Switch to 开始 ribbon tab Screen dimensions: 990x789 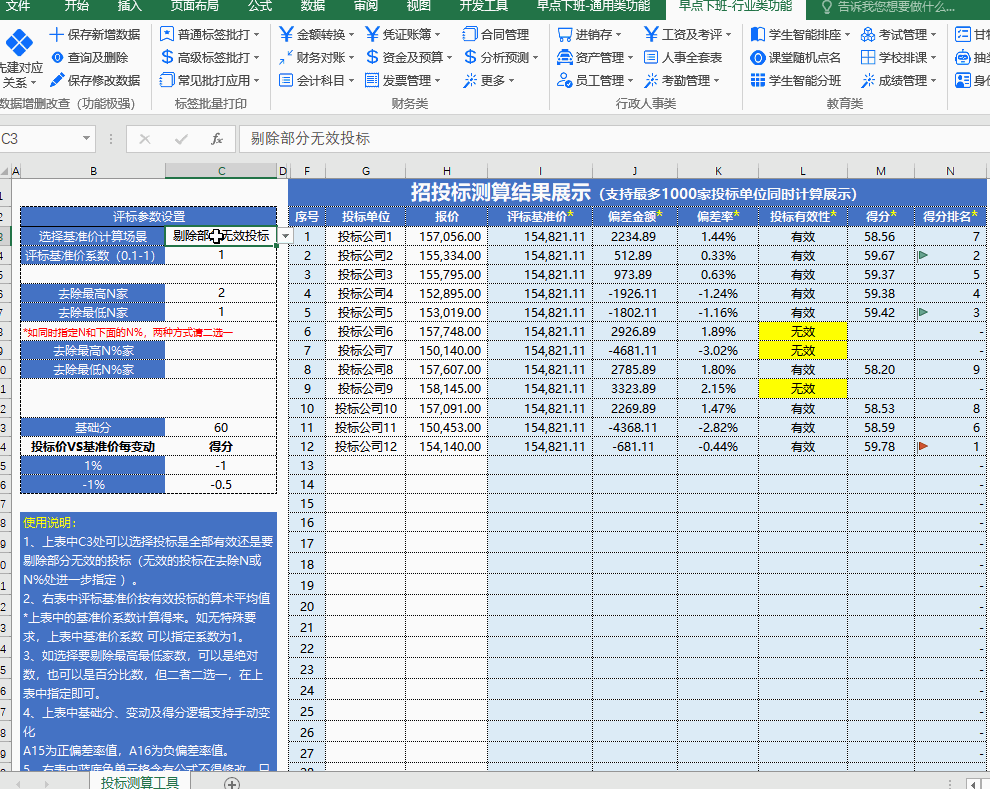(x=76, y=6)
